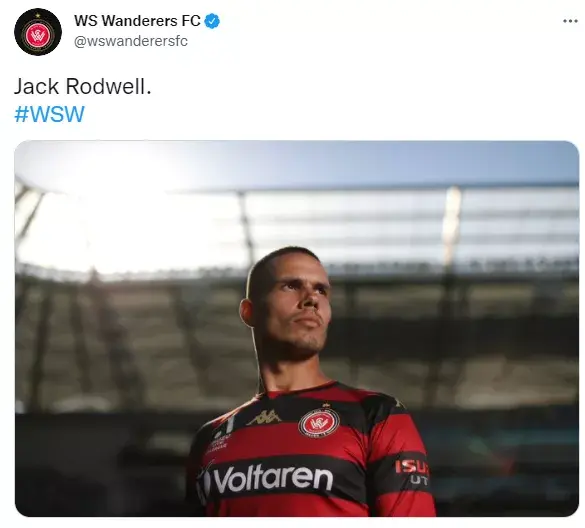Click the white vertical floodlight pole in photo
585x528 pixels.
pos(452,224)
